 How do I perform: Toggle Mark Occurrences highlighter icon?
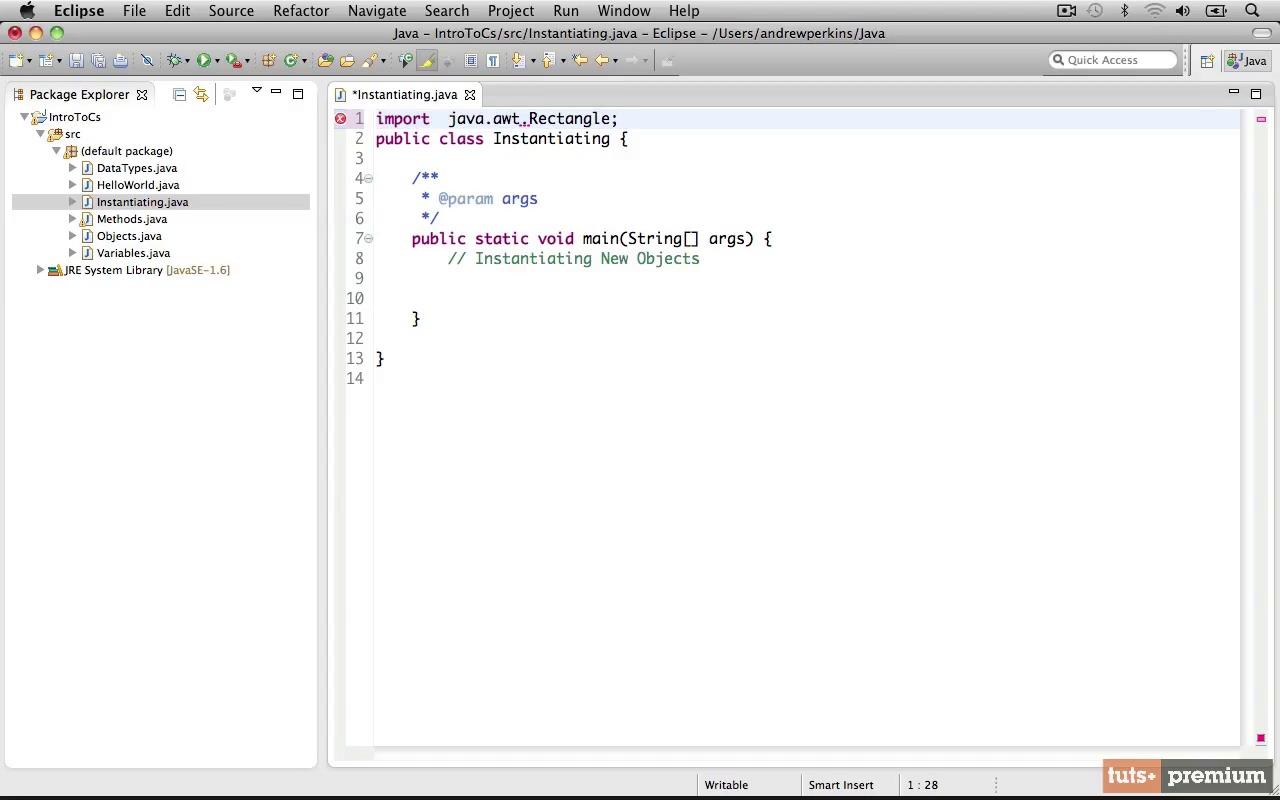tap(427, 61)
